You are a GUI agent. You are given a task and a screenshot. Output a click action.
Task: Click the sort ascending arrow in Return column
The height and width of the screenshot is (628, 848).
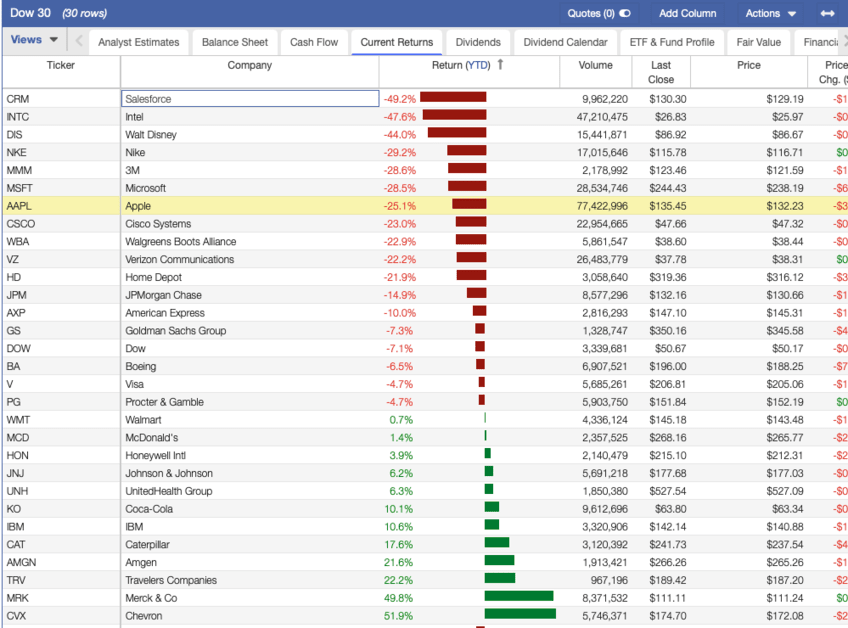pos(500,65)
